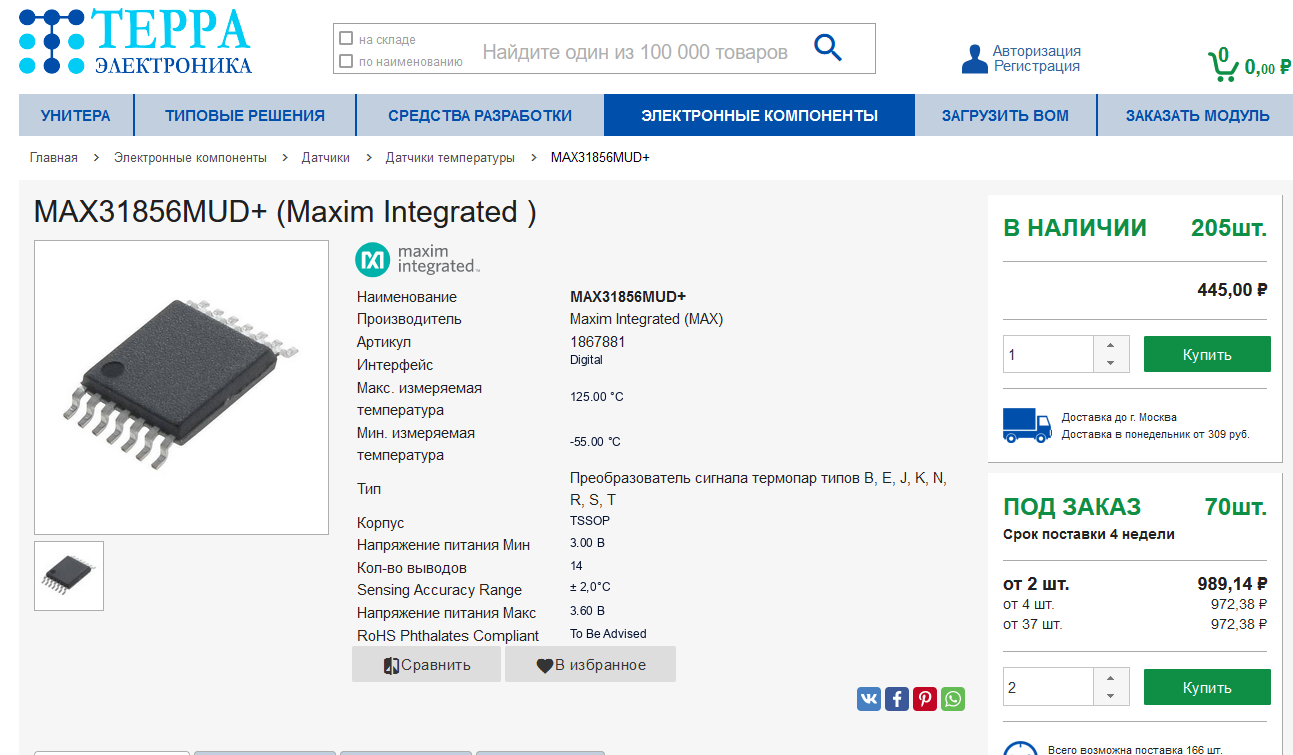Click the on-order quantity field showing 2

click(x=1048, y=687)
